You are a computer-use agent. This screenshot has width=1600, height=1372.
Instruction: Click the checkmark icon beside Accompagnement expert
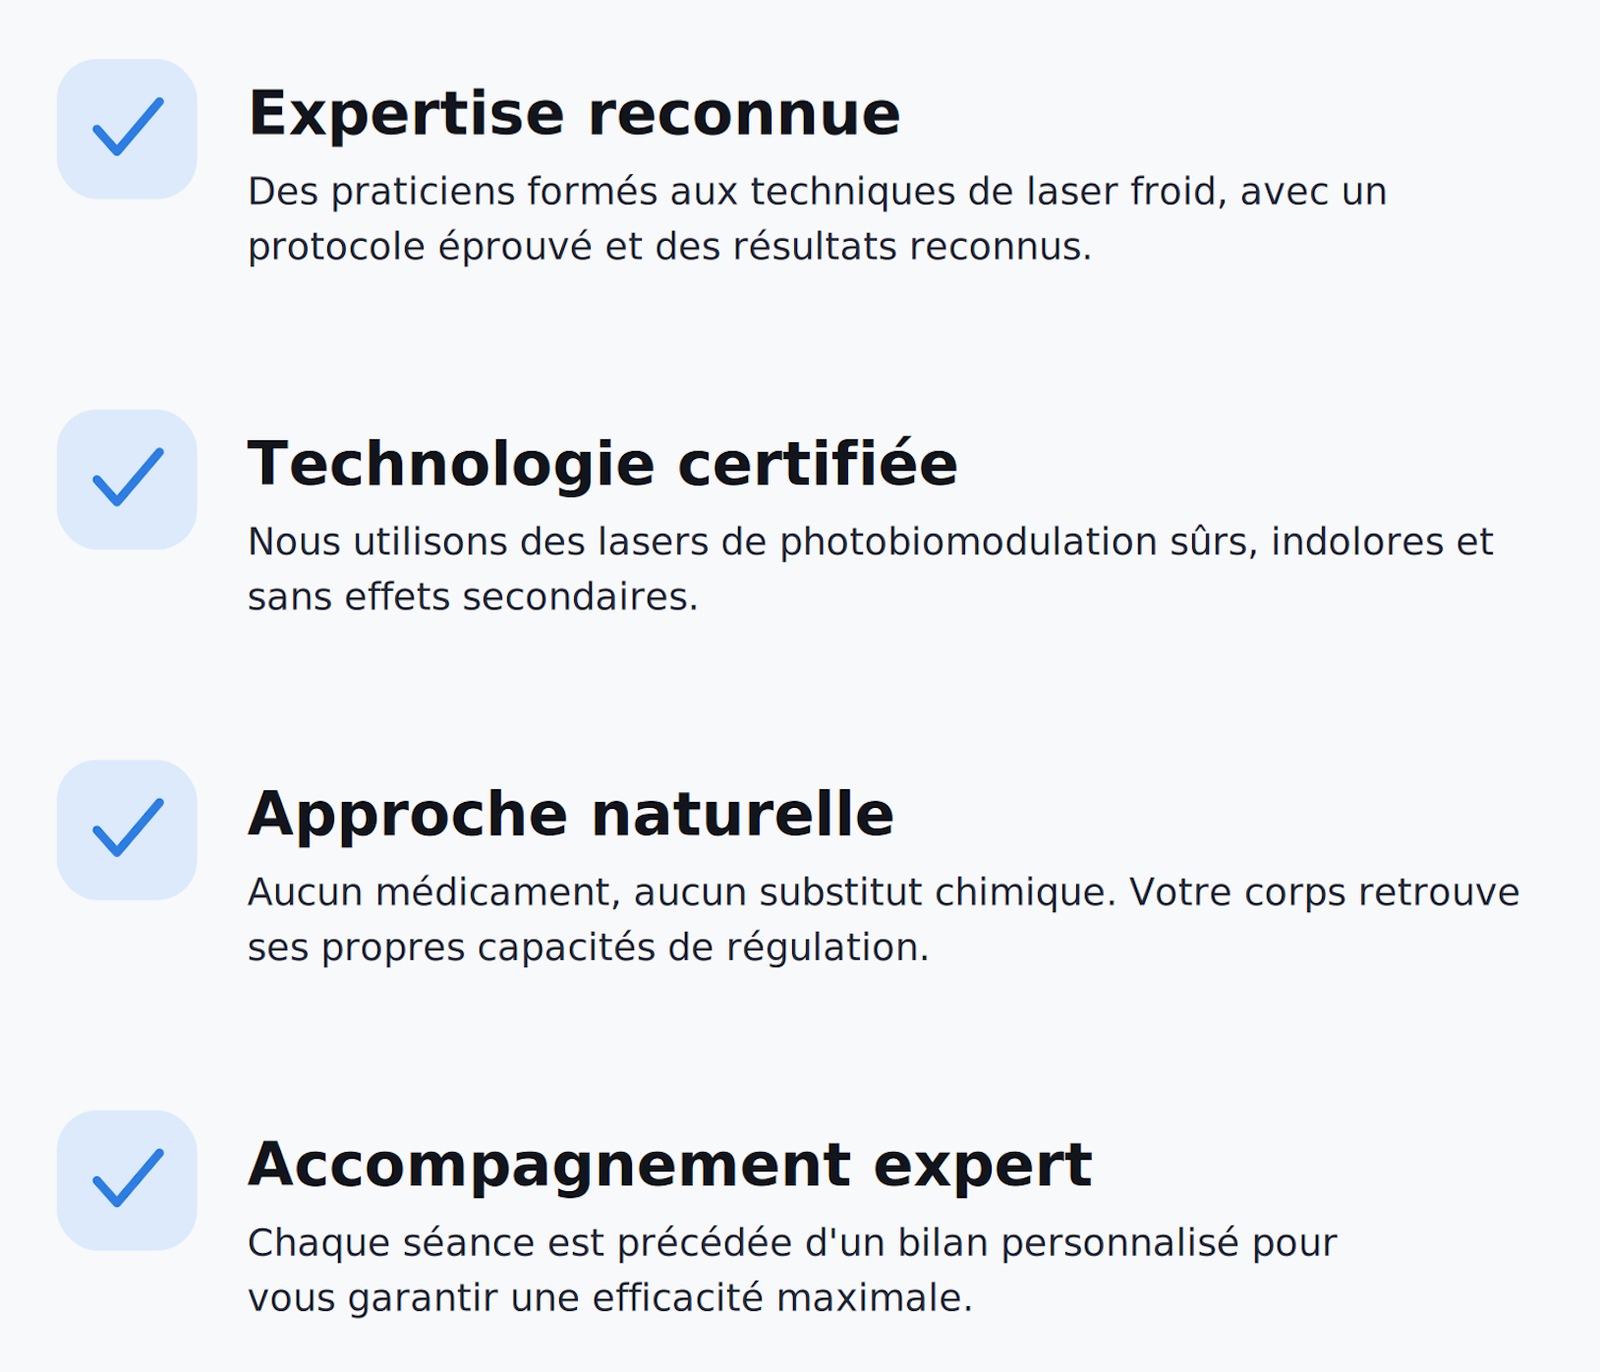pos(127,1180)
